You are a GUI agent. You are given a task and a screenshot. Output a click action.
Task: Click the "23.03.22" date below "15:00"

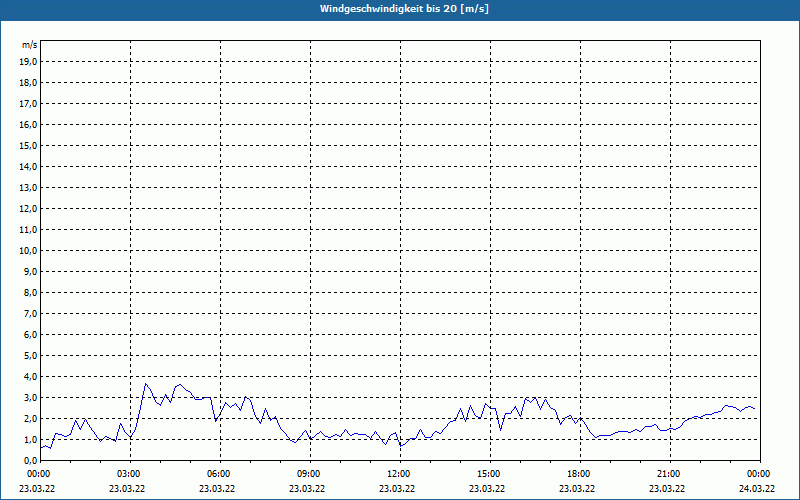(487, 489)
